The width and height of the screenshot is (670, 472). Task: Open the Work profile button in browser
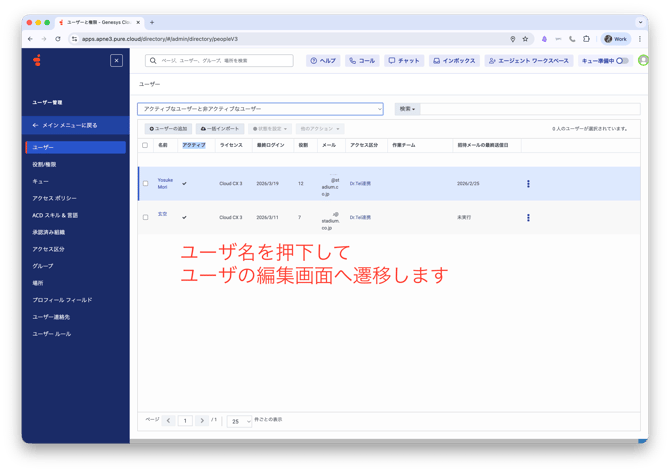[616, 39]
